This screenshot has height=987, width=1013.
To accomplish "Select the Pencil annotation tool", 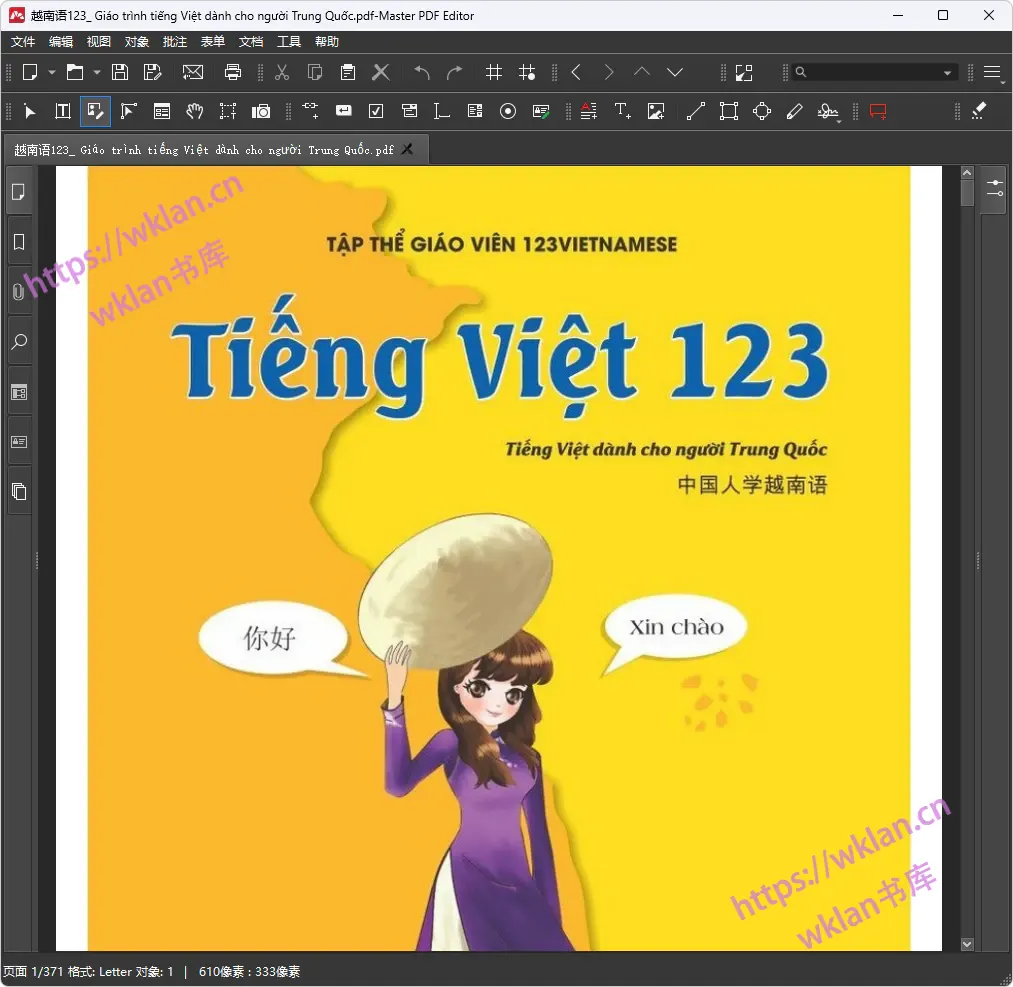I will click(x=795, y=111).
